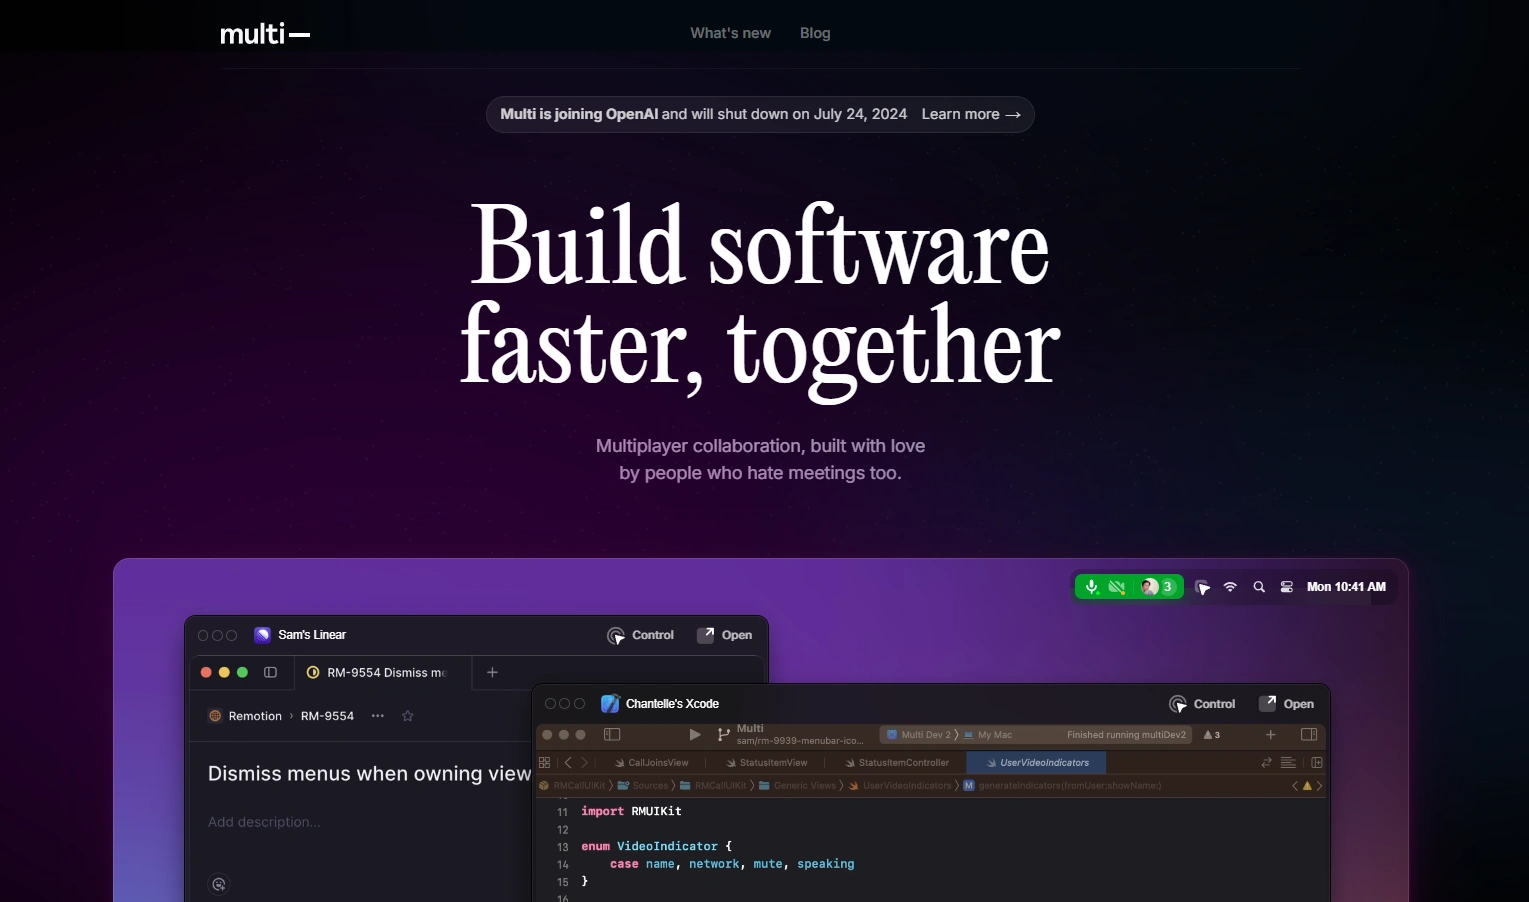
Task: Click the Linear app icon beside Sam's Linear
Action: point(262,635)
